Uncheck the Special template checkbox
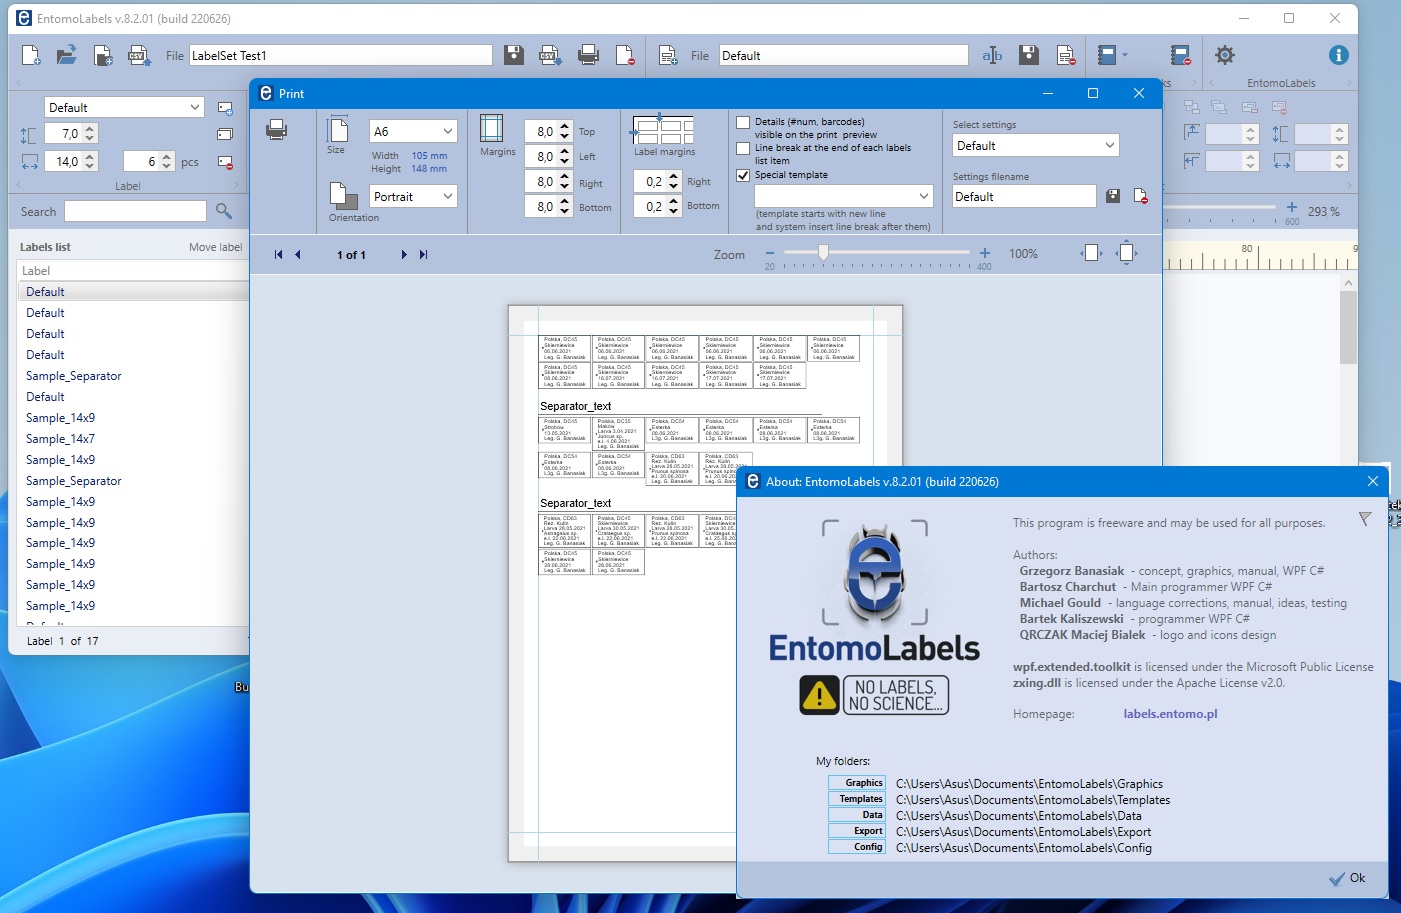 [743, 175]
